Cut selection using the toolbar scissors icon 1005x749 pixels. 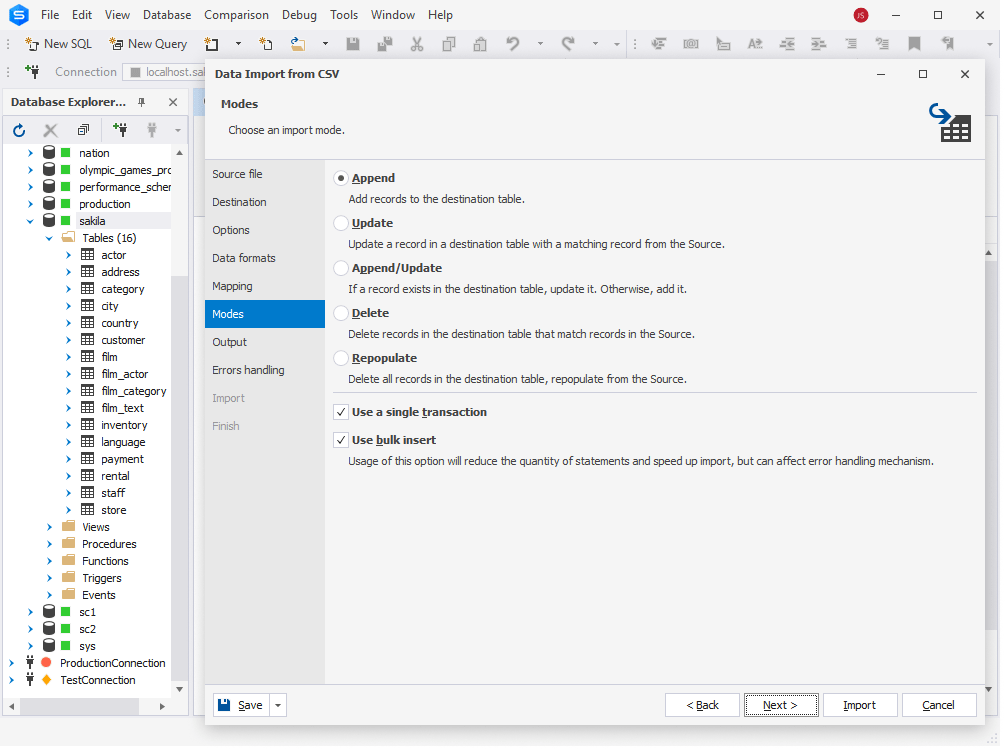pos(417,43)
